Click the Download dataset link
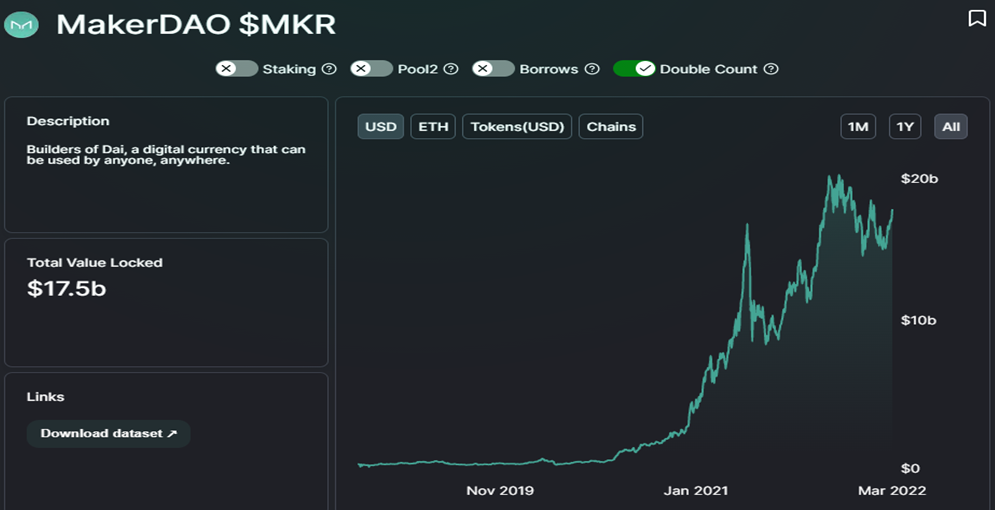Viewport: 995px width, 510px height. tap(109, 434)
